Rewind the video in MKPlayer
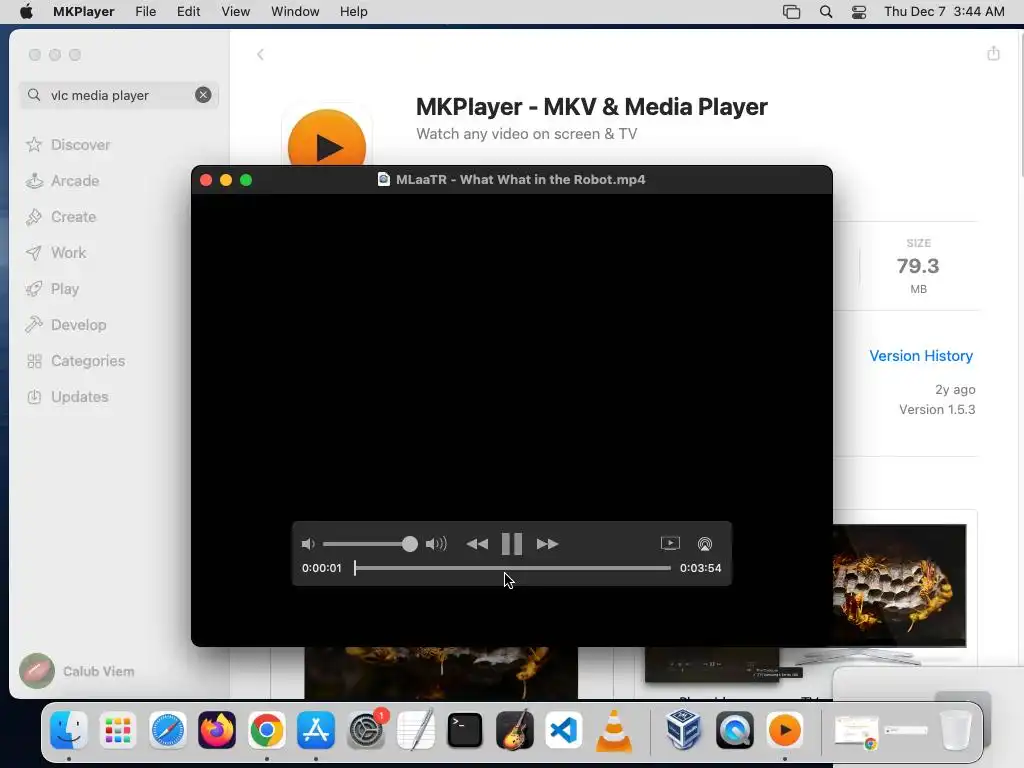This screenshot has width=1024, height=768. click(477, 544)
